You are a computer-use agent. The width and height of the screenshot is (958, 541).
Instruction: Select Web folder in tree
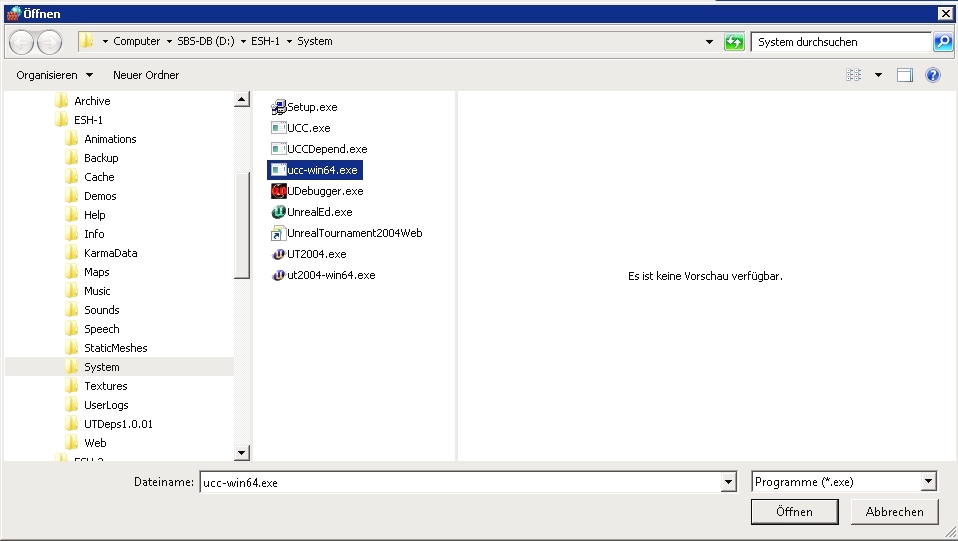(x=95, y=442)
